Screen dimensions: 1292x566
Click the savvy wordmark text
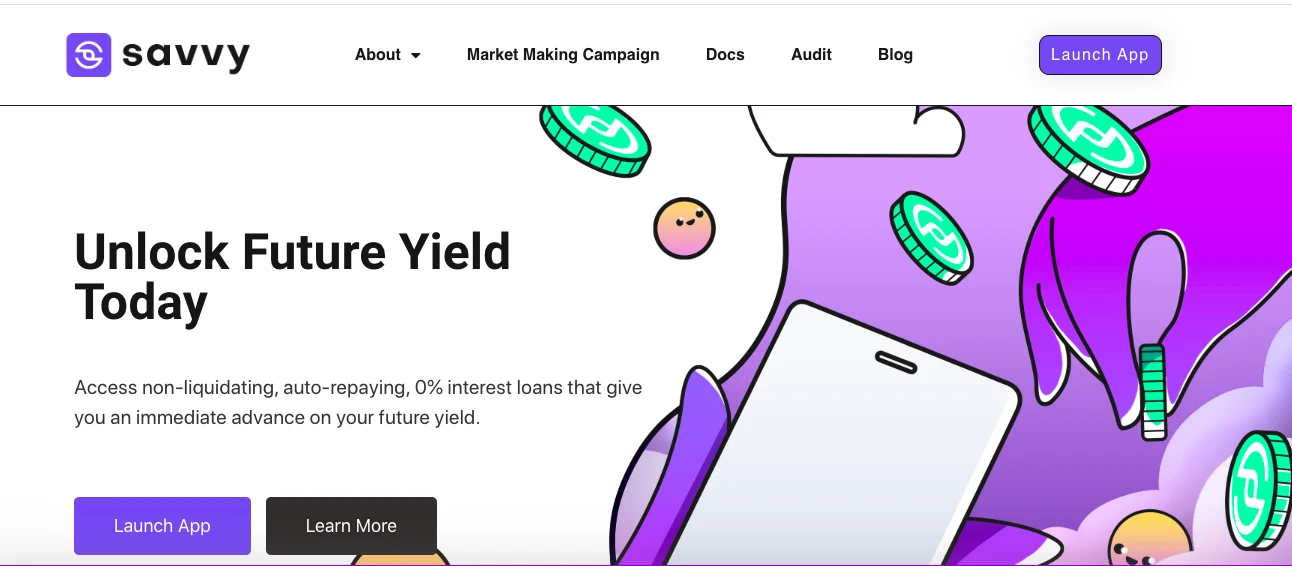click(x=186, y=56)
